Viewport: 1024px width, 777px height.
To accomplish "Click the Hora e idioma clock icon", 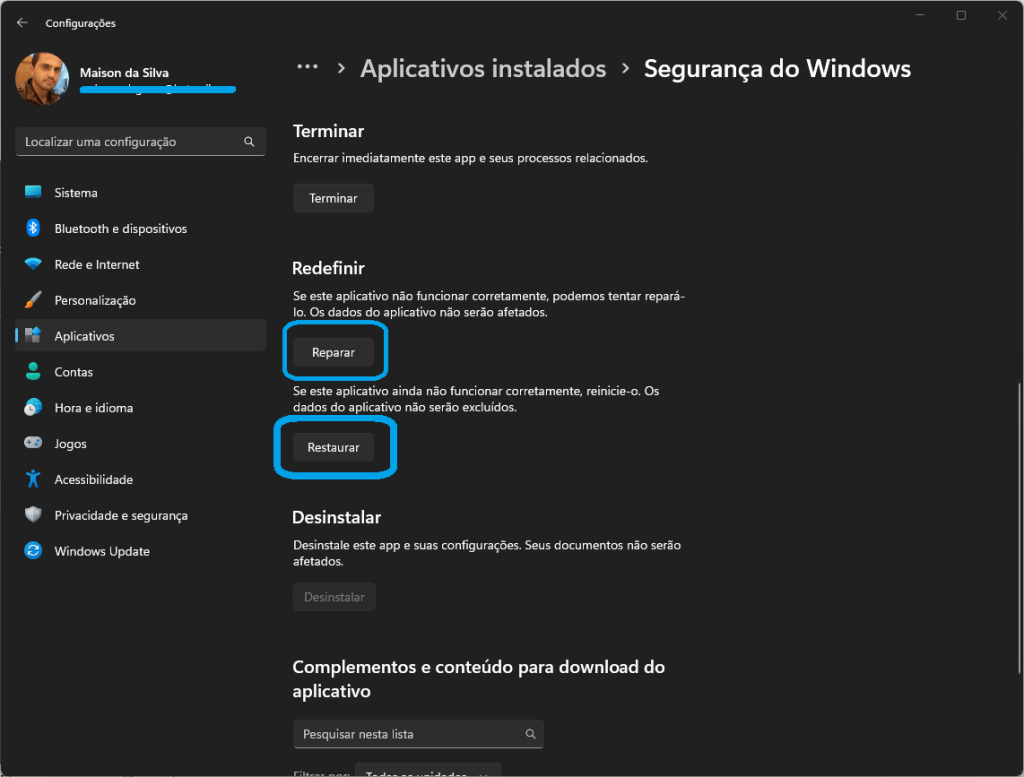I will click(33, 407).
